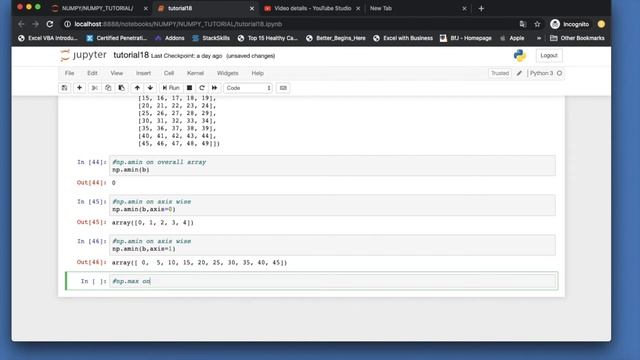Click Out[45] result array([0, 1, 2, 3, 4])

pyautogui.click(x=153, y=222)
